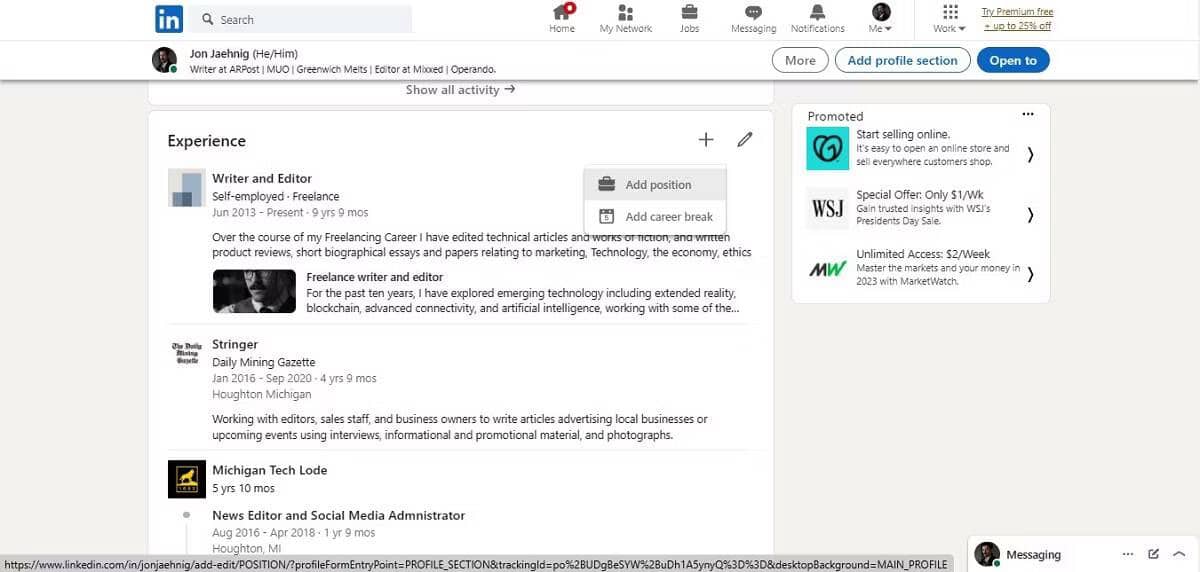Edit Experience with the pencil icon
This screenshot has width=1200, height=572.
click(x=744, y=140)
